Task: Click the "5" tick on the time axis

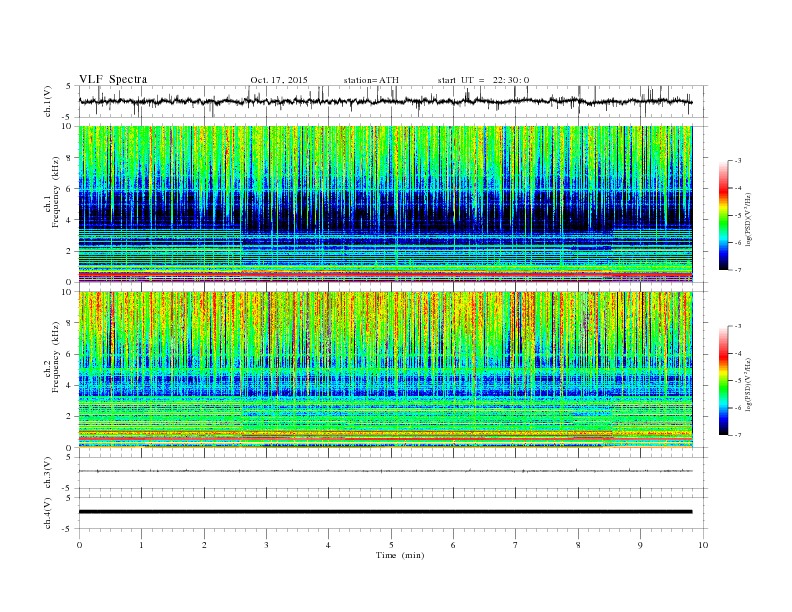Action: [391, 545]
